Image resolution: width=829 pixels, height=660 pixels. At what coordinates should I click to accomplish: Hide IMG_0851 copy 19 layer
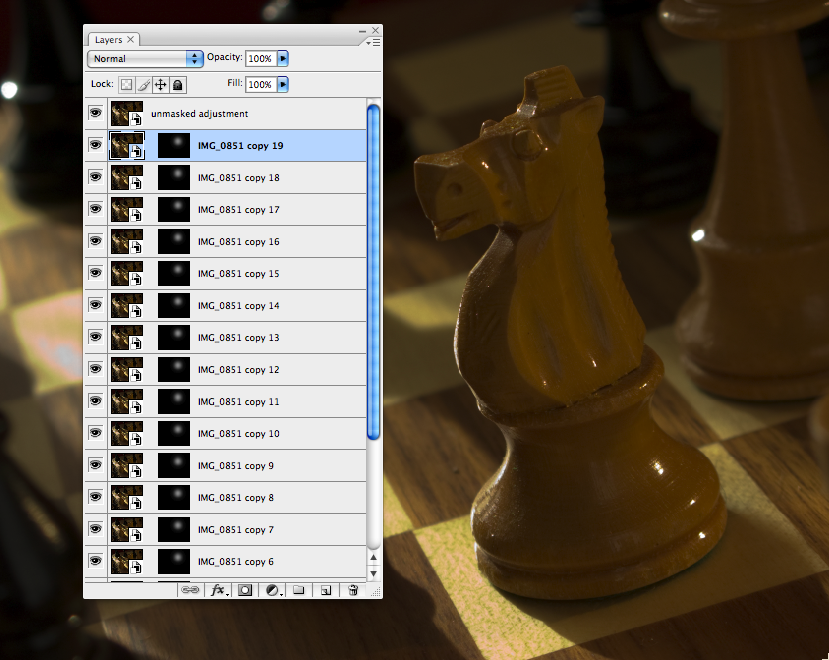click(x=95, y=145)
